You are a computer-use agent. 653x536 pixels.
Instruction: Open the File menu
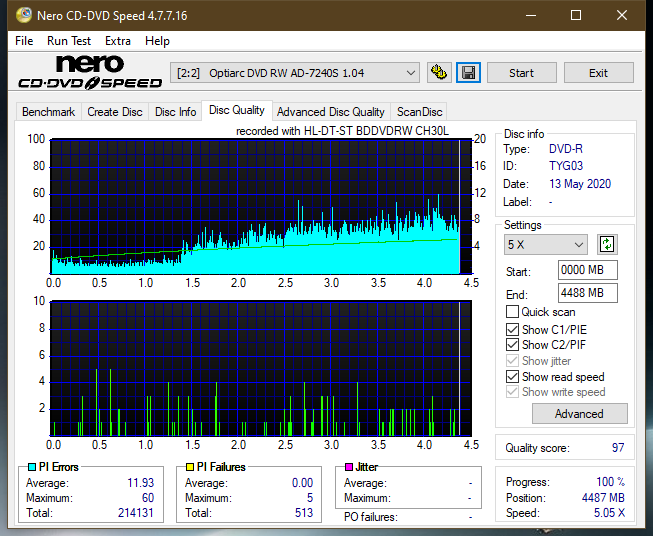click(24, 41)
